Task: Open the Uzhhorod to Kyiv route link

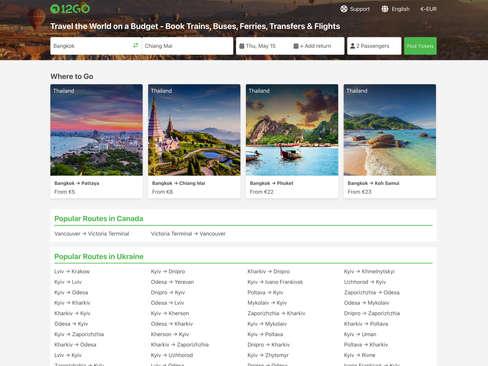Action: click(365, 282)
